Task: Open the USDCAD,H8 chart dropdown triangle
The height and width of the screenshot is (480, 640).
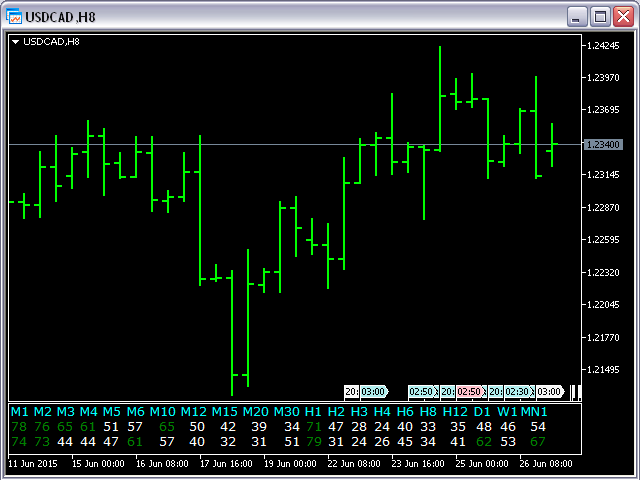Action: pyautogui.click(x=16, y=42)
